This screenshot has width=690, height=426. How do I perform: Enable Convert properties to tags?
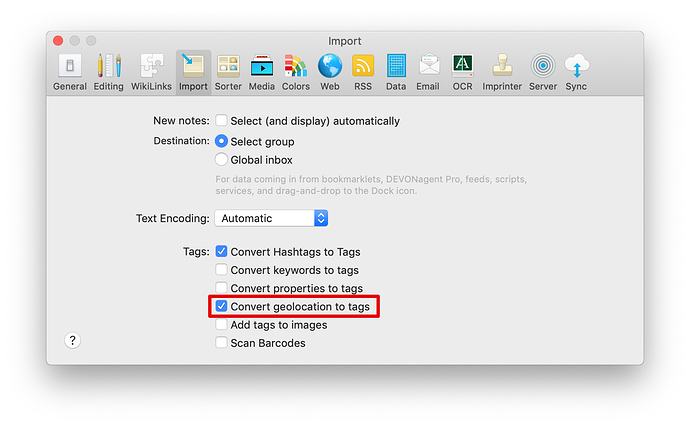tap(221, 287)
